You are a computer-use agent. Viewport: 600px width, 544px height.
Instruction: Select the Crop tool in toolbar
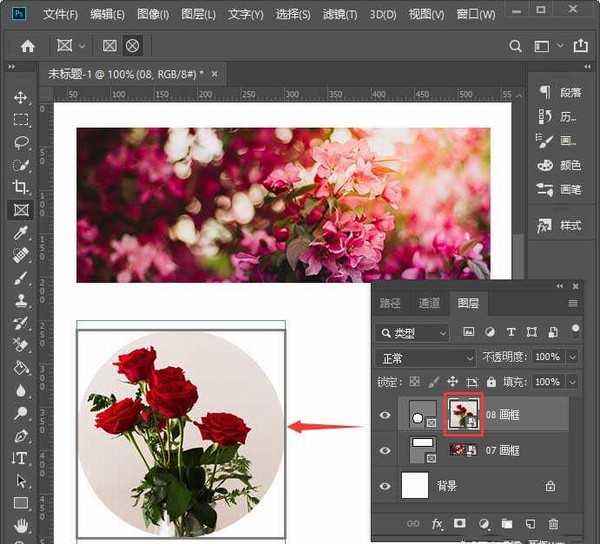point(20,187)
